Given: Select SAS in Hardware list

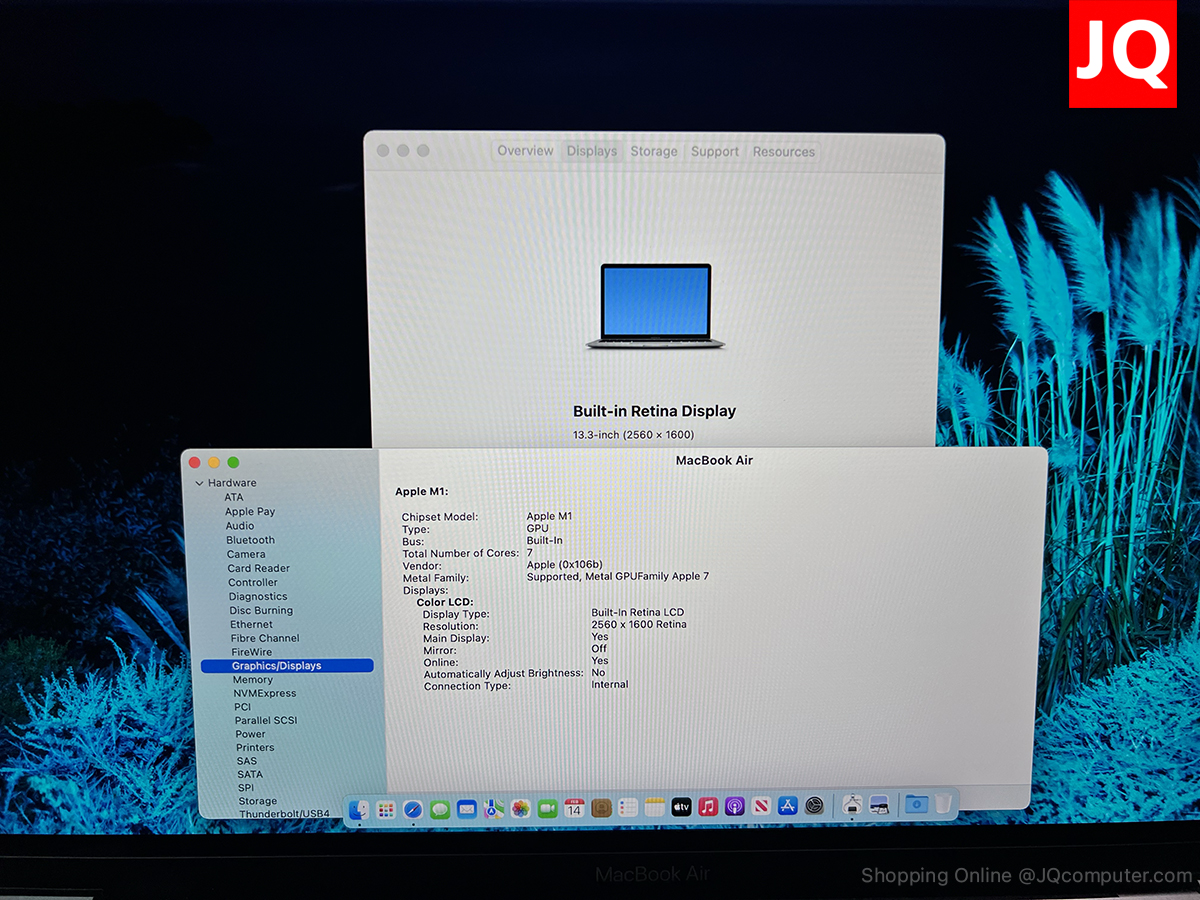Looking at the screenshot, I should 247,761.
